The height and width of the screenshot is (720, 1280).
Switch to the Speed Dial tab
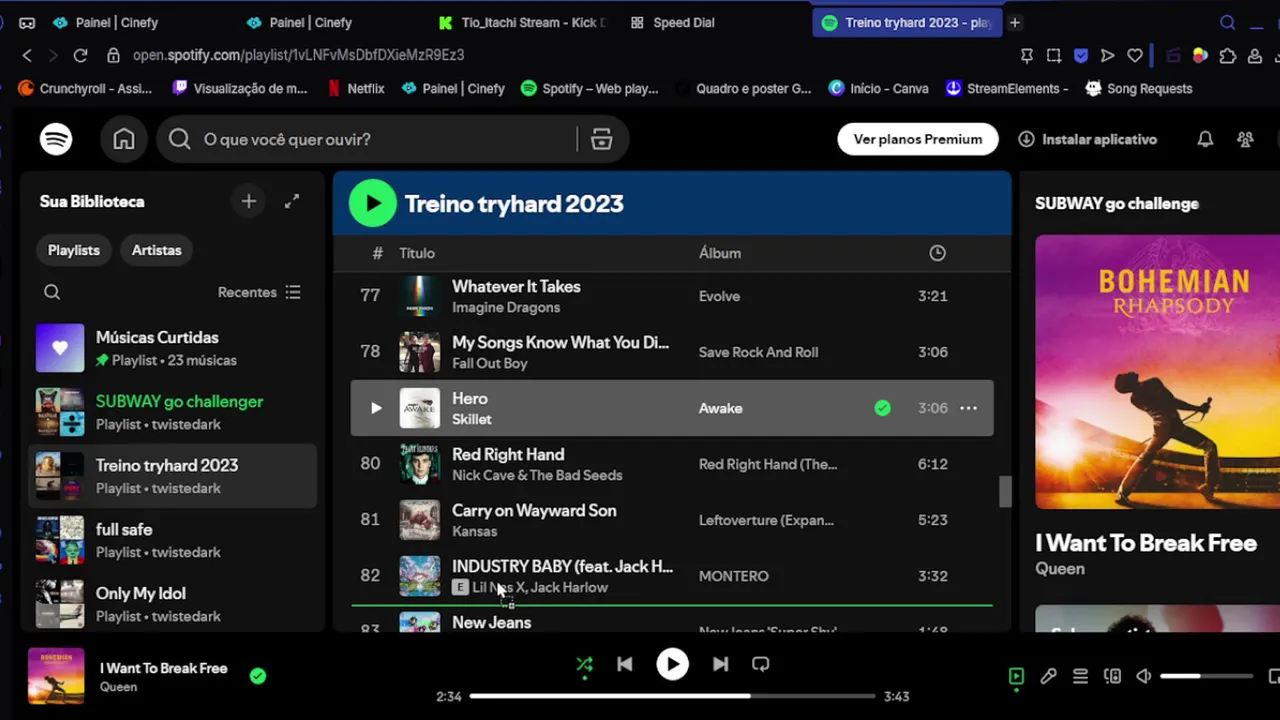pos(671,22)
